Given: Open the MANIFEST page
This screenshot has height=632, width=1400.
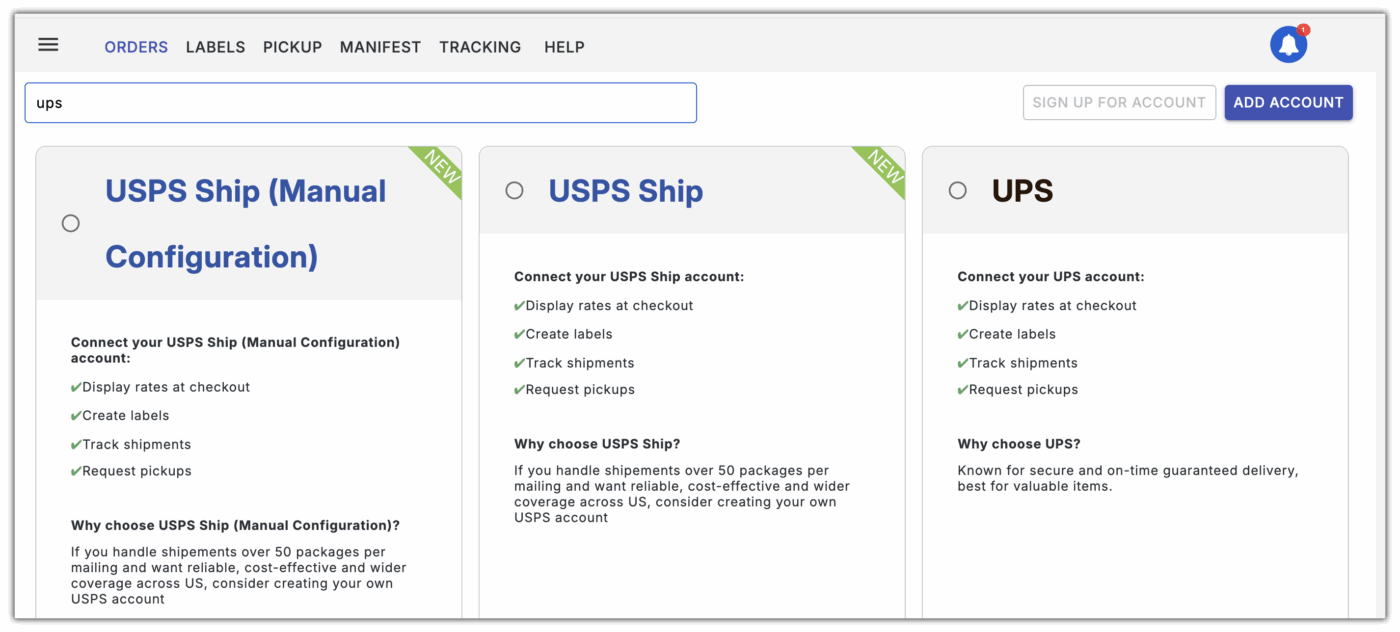Looking at the screenshot, I should [380, 47].
